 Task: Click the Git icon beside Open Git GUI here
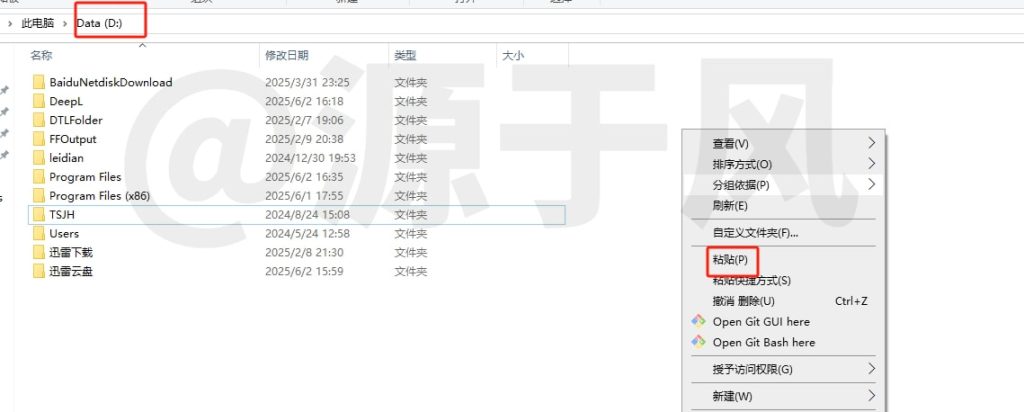(699, 321)
